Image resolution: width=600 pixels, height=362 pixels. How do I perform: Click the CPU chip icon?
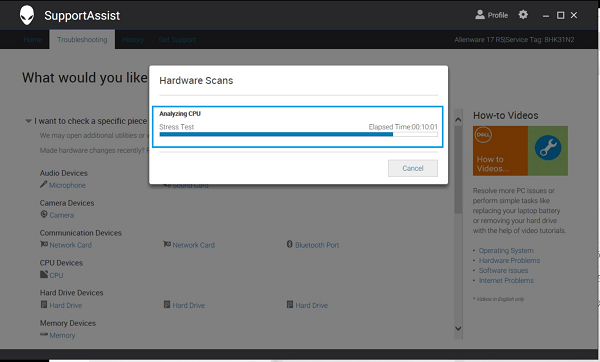pos(44,274)
